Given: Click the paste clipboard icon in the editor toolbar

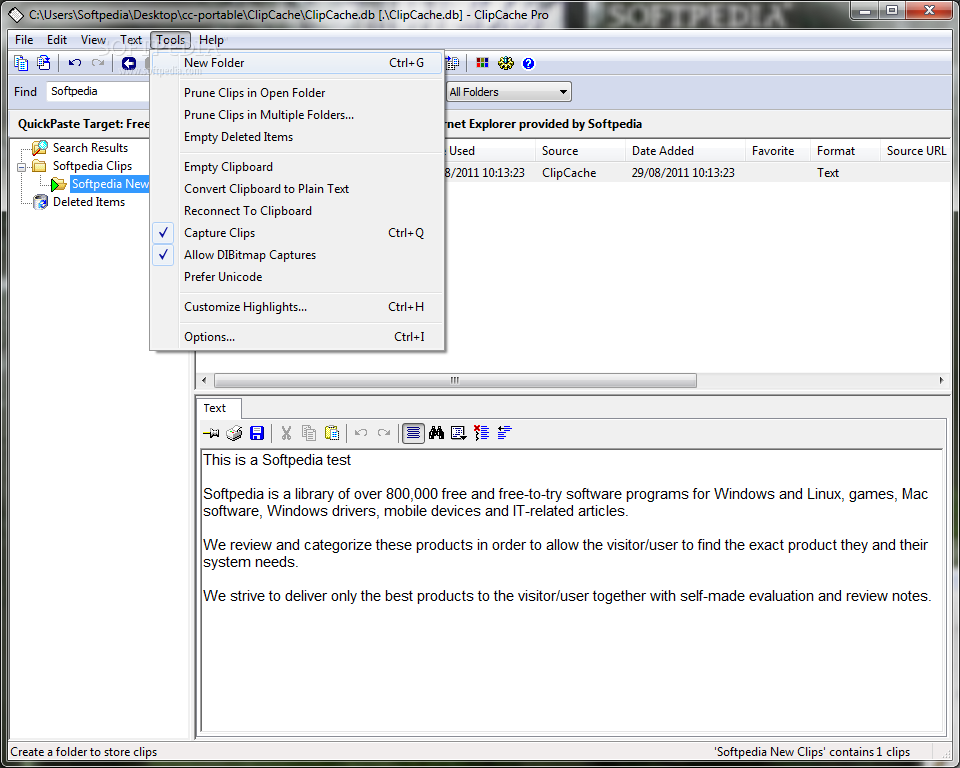Looking at the screenshot, I should click(x=332, y=434).
